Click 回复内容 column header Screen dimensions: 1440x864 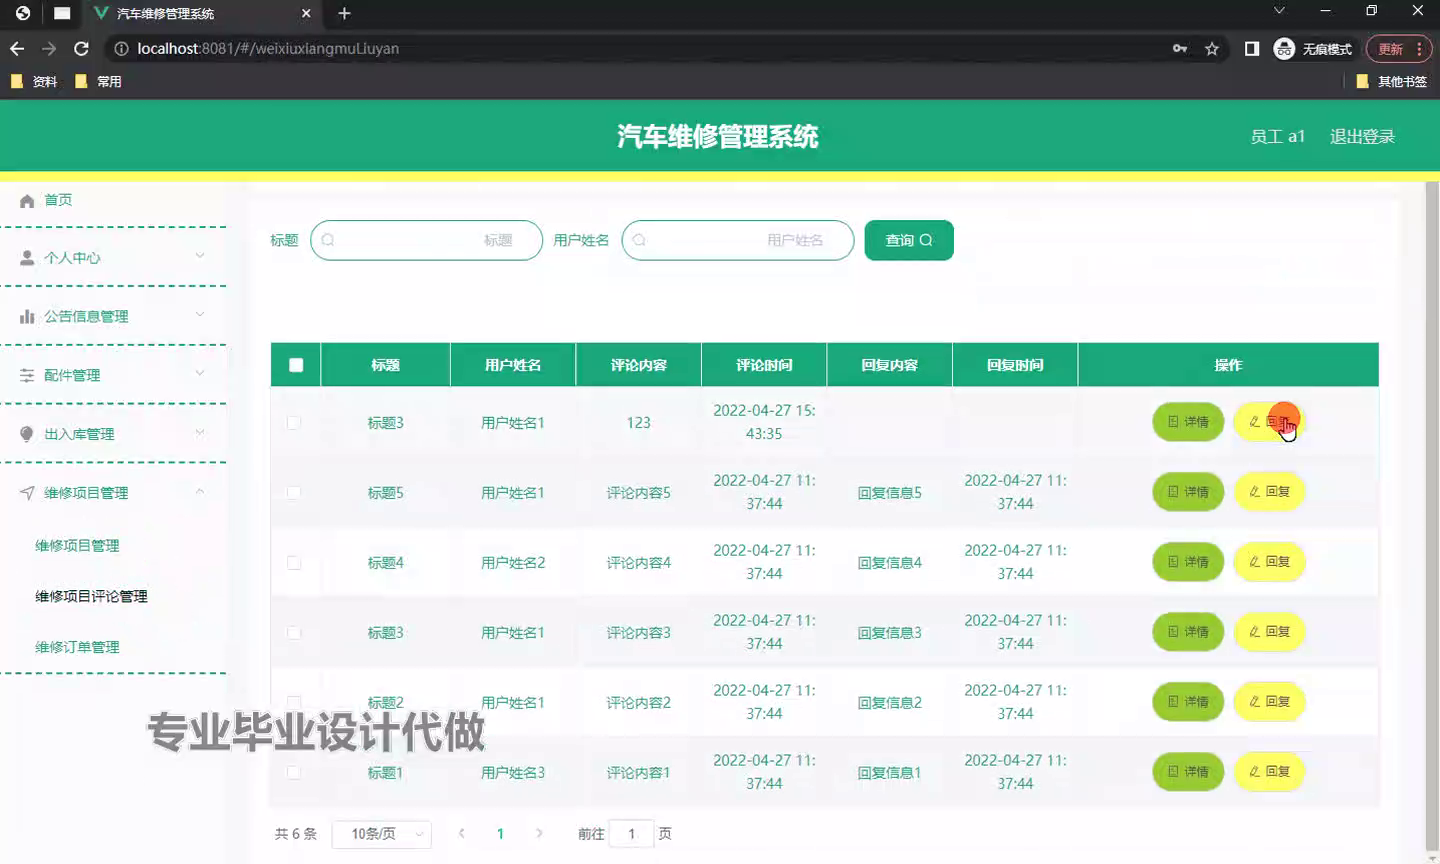890,365
